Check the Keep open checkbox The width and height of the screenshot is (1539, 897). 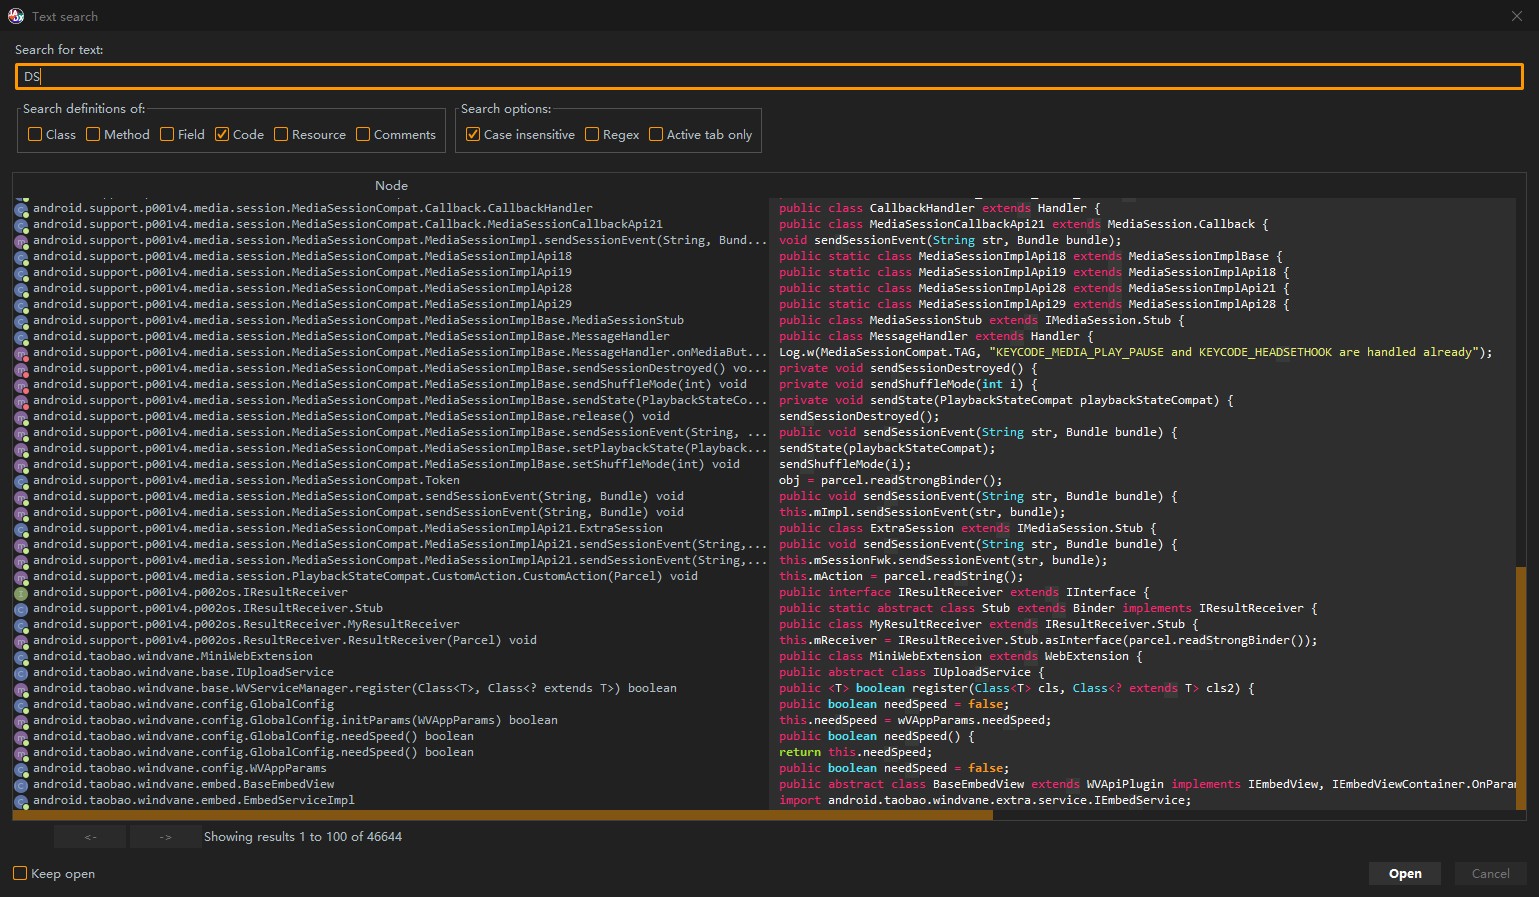click(x=20, y=873)
